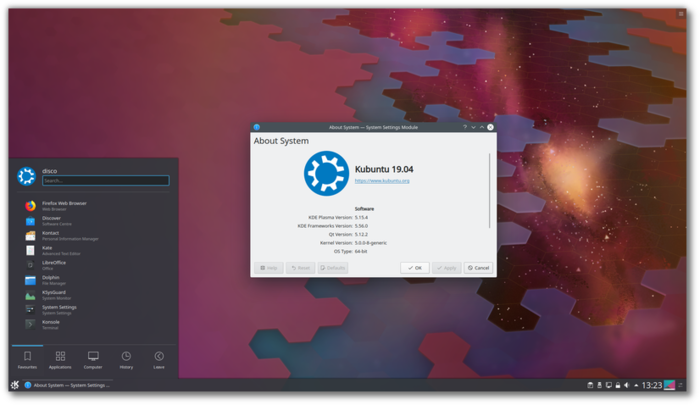Minimize the About System dialog
Image resolution: width=700 pixels, height=405 pixels.
pos(473,127)
